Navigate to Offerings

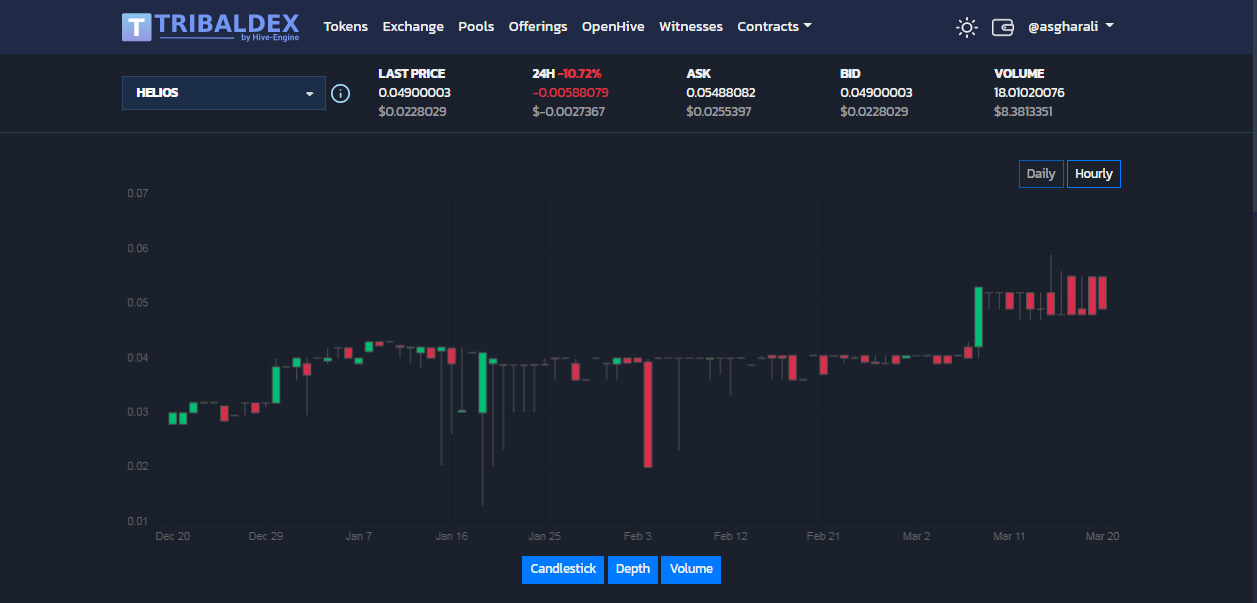tap(538, 27)
